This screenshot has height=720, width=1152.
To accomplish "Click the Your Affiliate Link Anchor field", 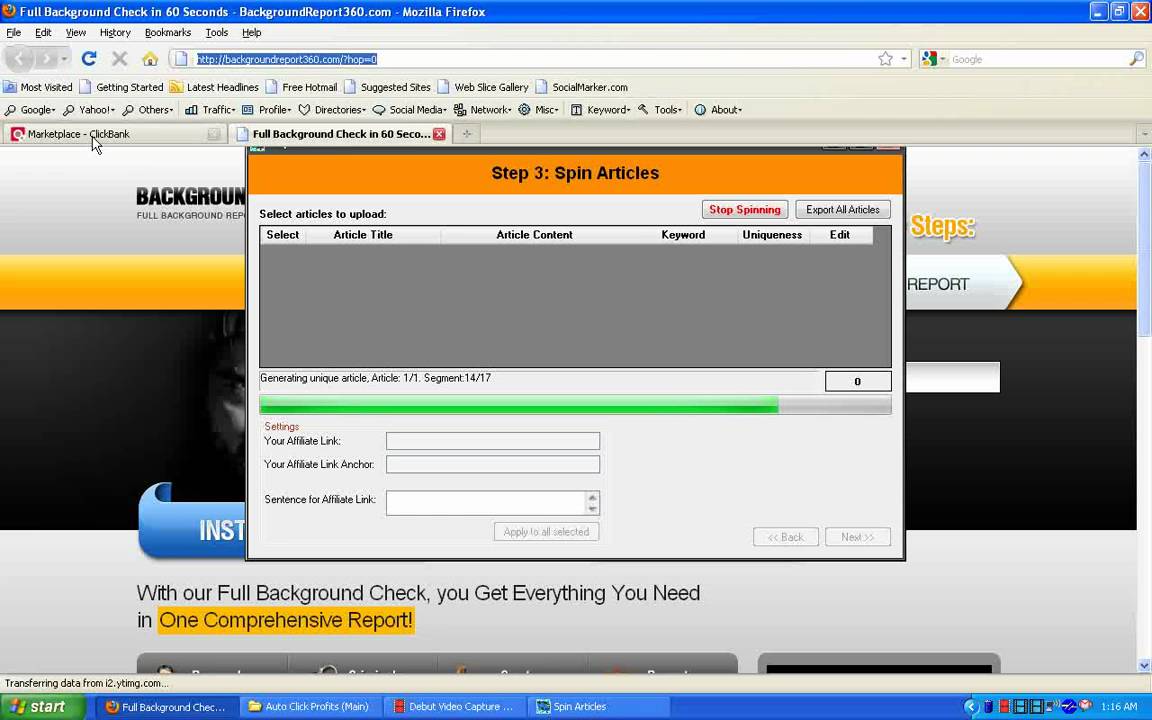I will point(492,464).
